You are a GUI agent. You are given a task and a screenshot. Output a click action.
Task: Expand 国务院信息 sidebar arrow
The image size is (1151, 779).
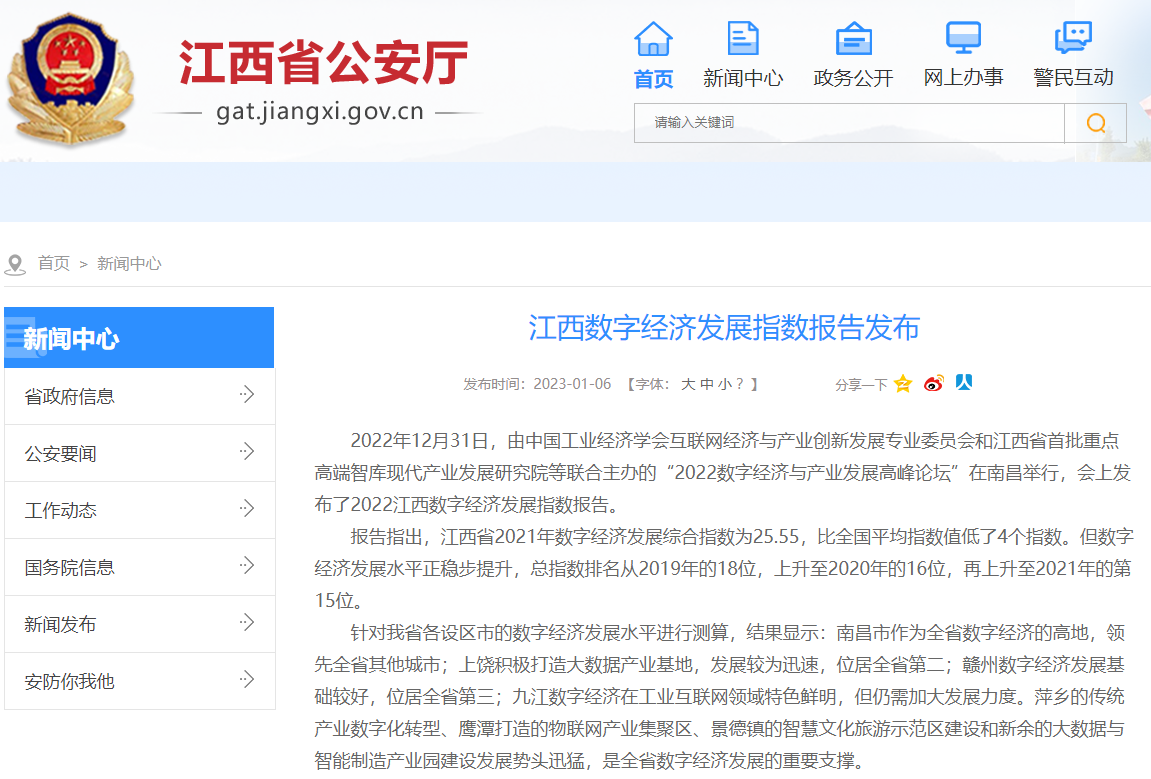(x=247, y=567)
